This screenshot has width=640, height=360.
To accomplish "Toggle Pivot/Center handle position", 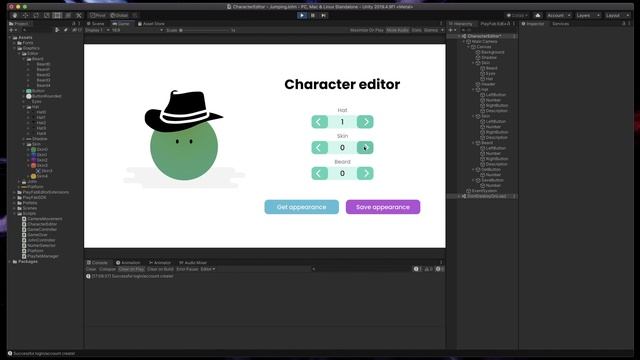I will click(x=98, y=16).
